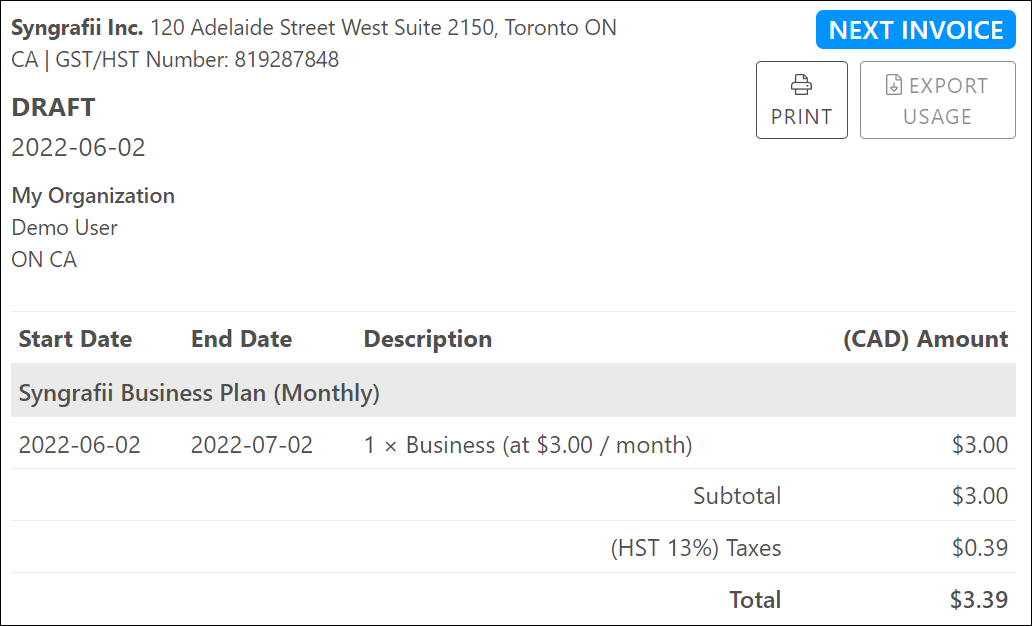This screenshot has height=626, width=1032.
Task: Click the 2022-06-02 start date cell
Action: [80, 445]
